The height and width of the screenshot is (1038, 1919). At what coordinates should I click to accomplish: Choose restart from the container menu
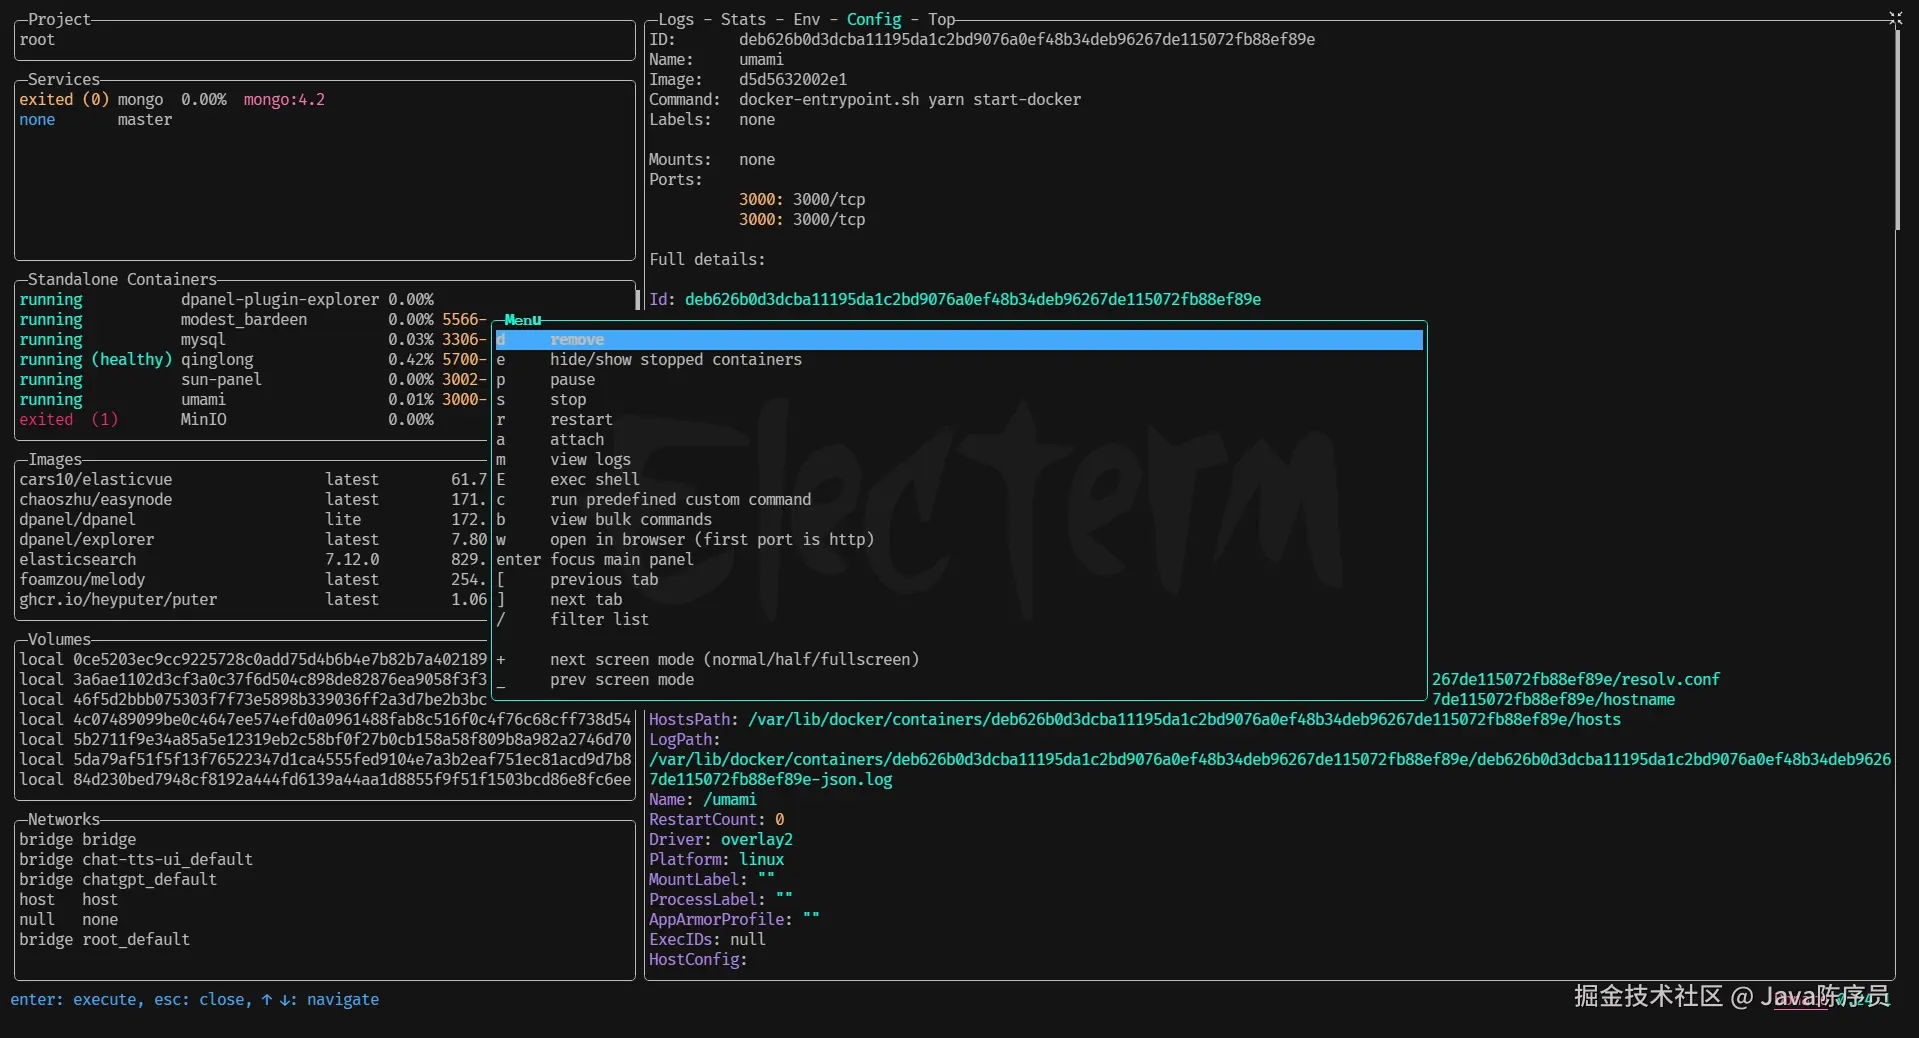[x=581, y=420]
